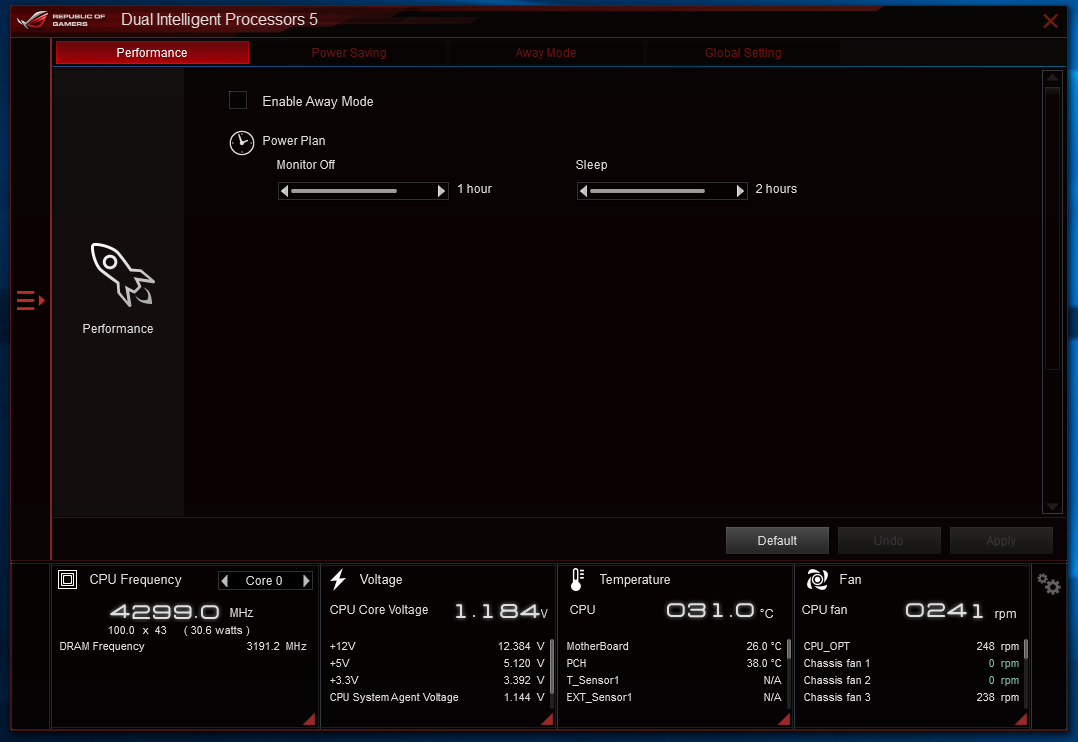Screen dimensions: 1078x742
Task: Select the Performance tab
Action: click(x=152, y=52)
